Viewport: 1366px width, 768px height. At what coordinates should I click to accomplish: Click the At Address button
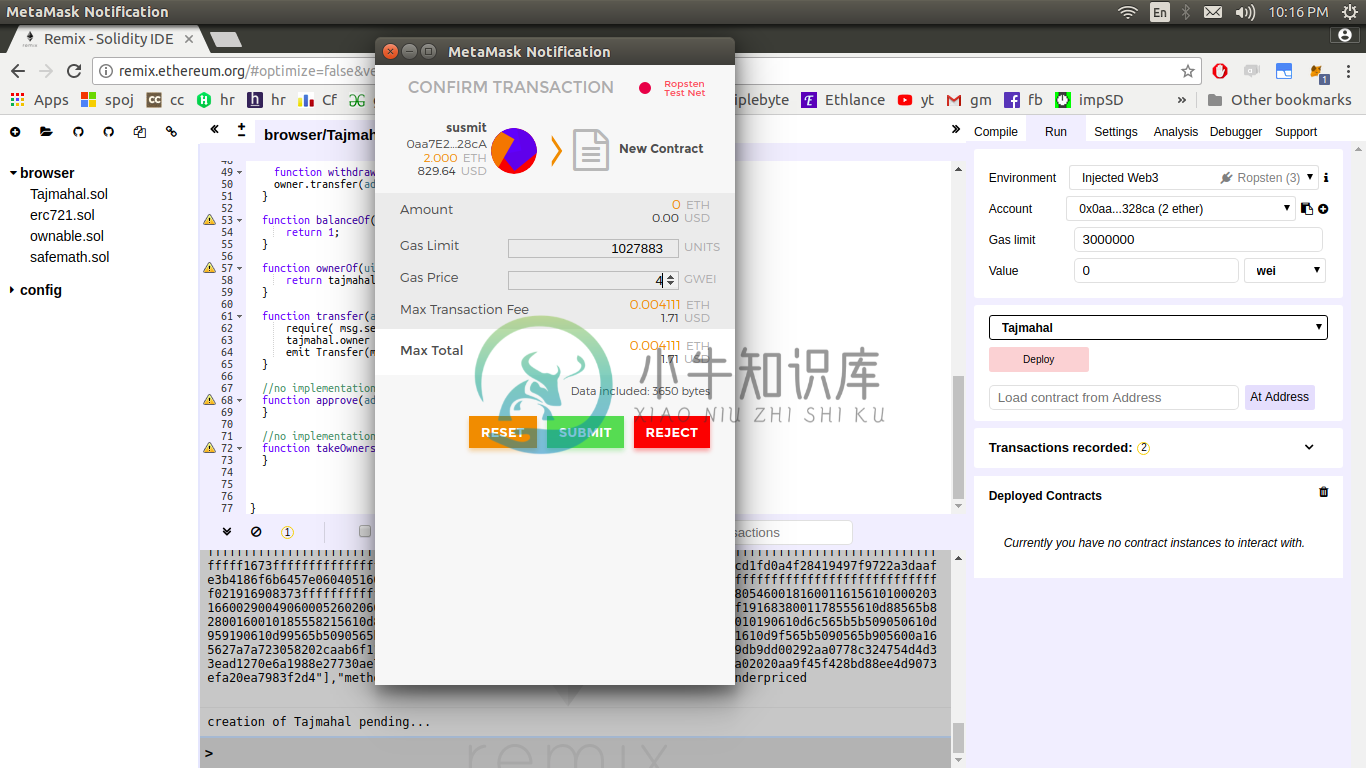[x=1279, y=397]
